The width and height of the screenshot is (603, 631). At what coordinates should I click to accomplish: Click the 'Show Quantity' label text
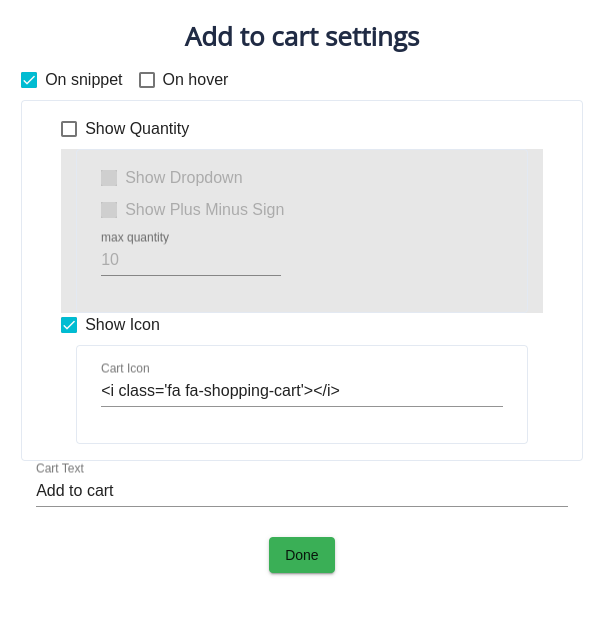137,129
